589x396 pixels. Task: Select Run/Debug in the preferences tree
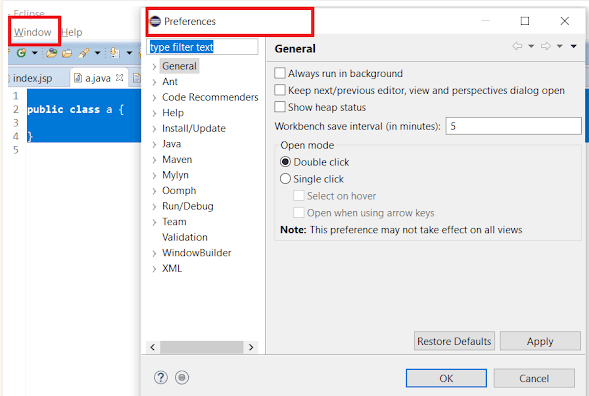(x=187, y=206)
